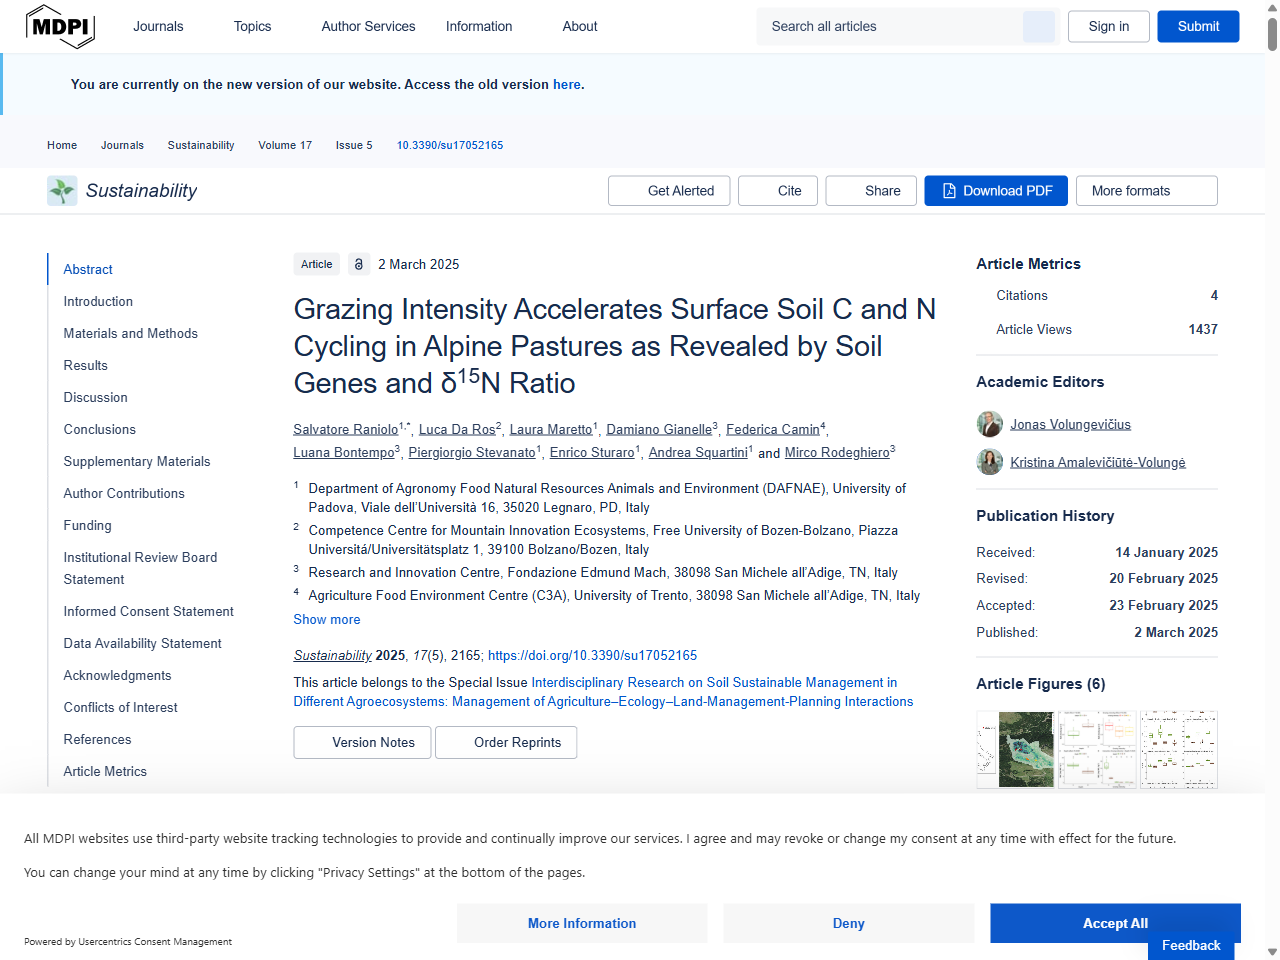The image size is (1280, 960).
Task: Click Jonas Volungevičius editor avatar
Action: (x=989, y=424)
